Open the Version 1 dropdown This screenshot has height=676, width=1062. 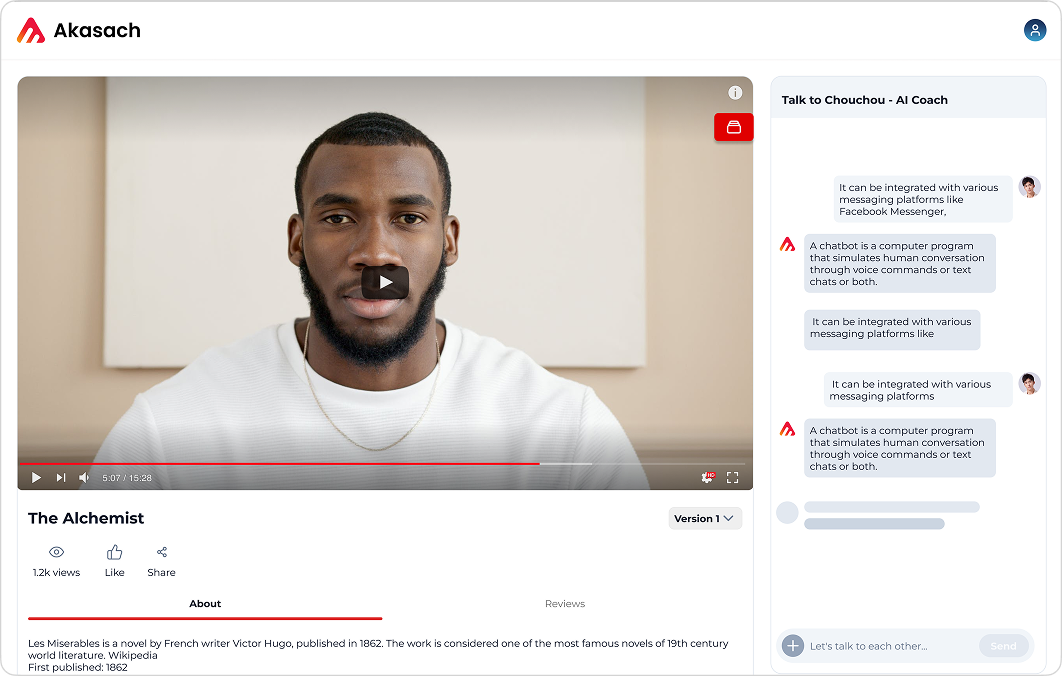pyautogui.click(x=705, y=518)
